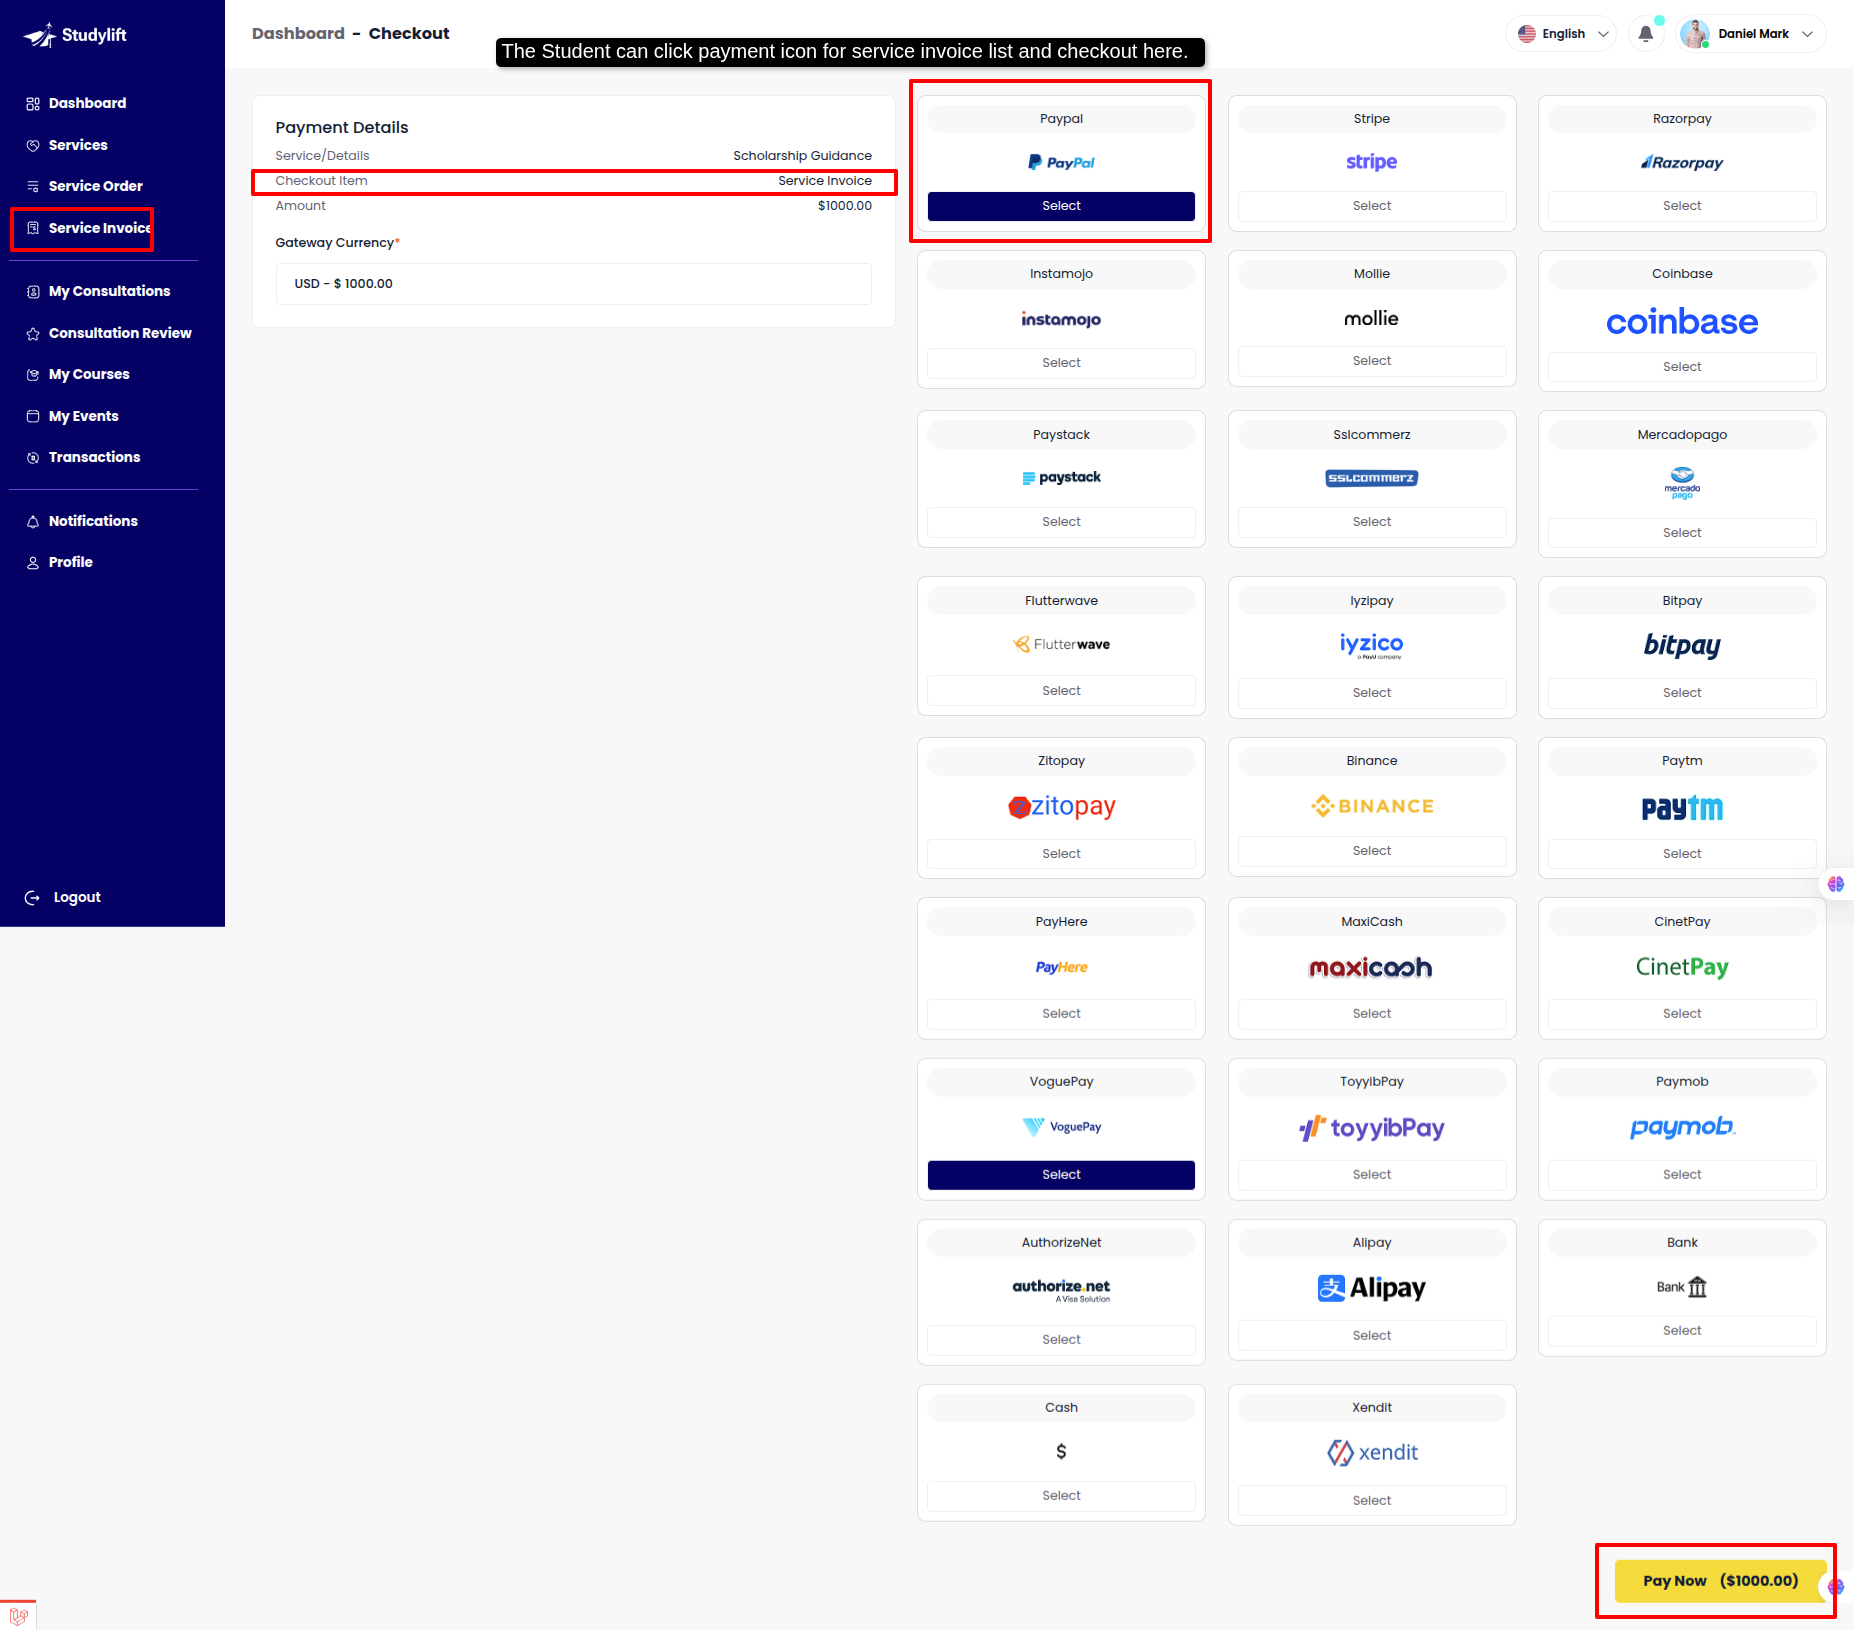Select the VoguePay gateway
The height and width of the screenshot is (1630, 1854).
coord(1061,1175)
